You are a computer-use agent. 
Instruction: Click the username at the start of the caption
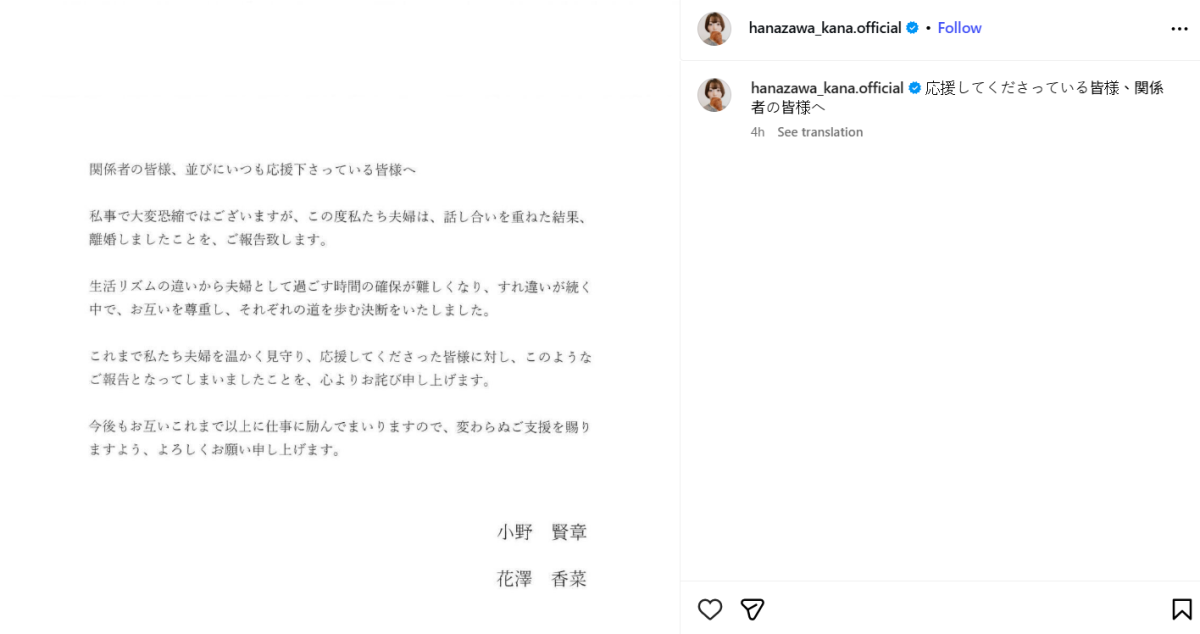click(x=827, y=88)
